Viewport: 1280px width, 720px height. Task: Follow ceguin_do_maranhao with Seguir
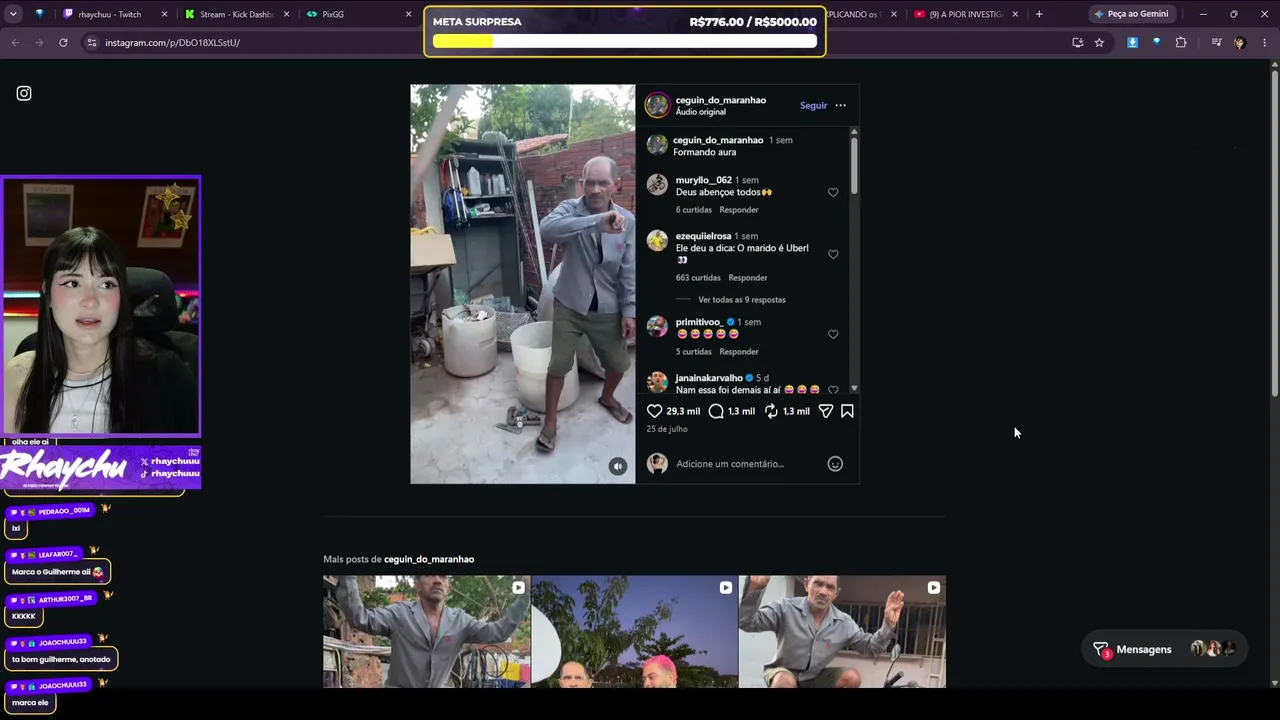pyautogui.click(x=813, y=105)
